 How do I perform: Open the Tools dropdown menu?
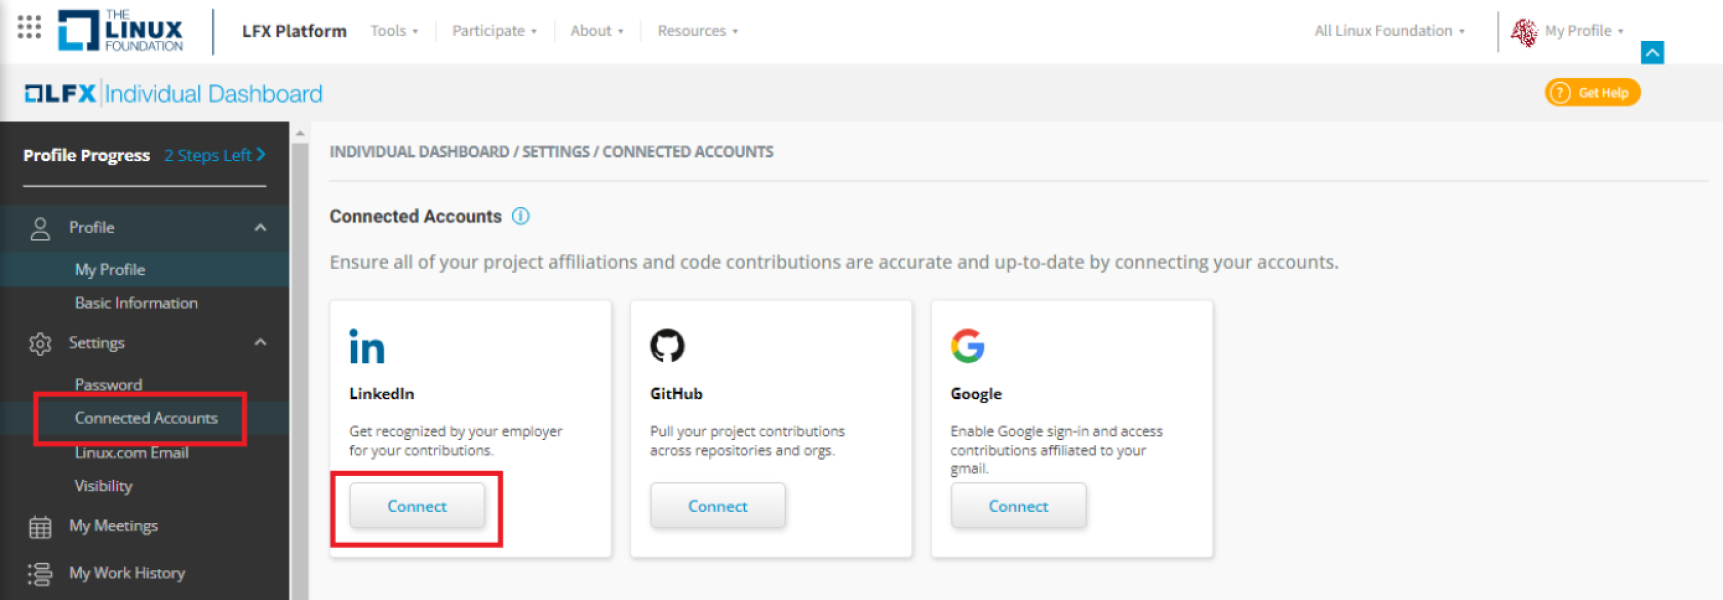click(394, 31)
